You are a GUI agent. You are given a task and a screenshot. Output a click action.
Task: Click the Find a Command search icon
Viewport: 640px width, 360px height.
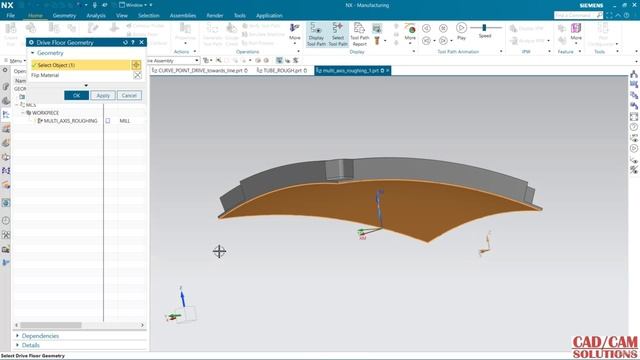point(599,15)
